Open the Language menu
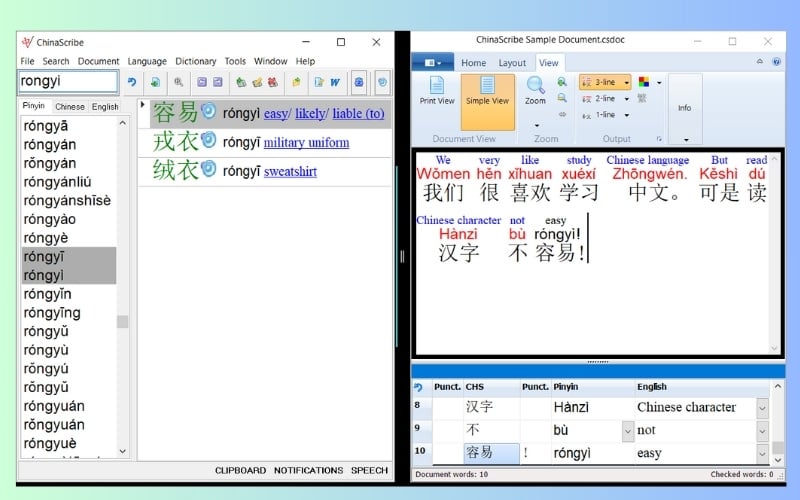This screenshot has width=800, height=500. coord(147,61)
